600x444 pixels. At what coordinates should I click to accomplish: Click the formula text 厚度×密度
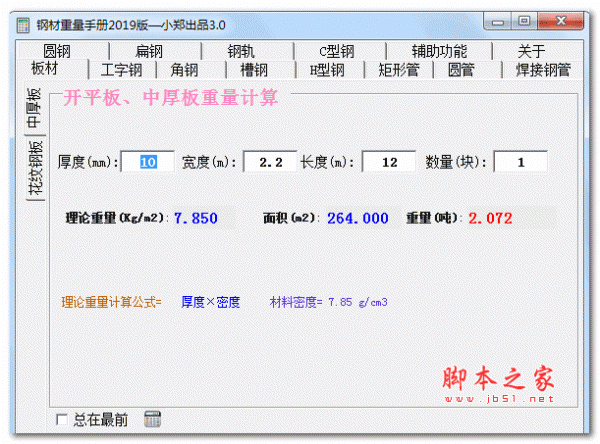pos(210,302)
